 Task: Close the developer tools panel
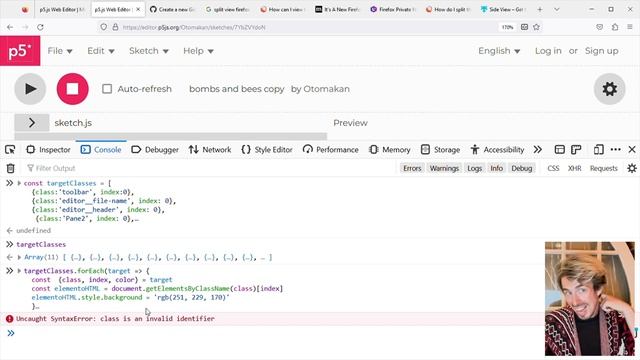[632, 150]
